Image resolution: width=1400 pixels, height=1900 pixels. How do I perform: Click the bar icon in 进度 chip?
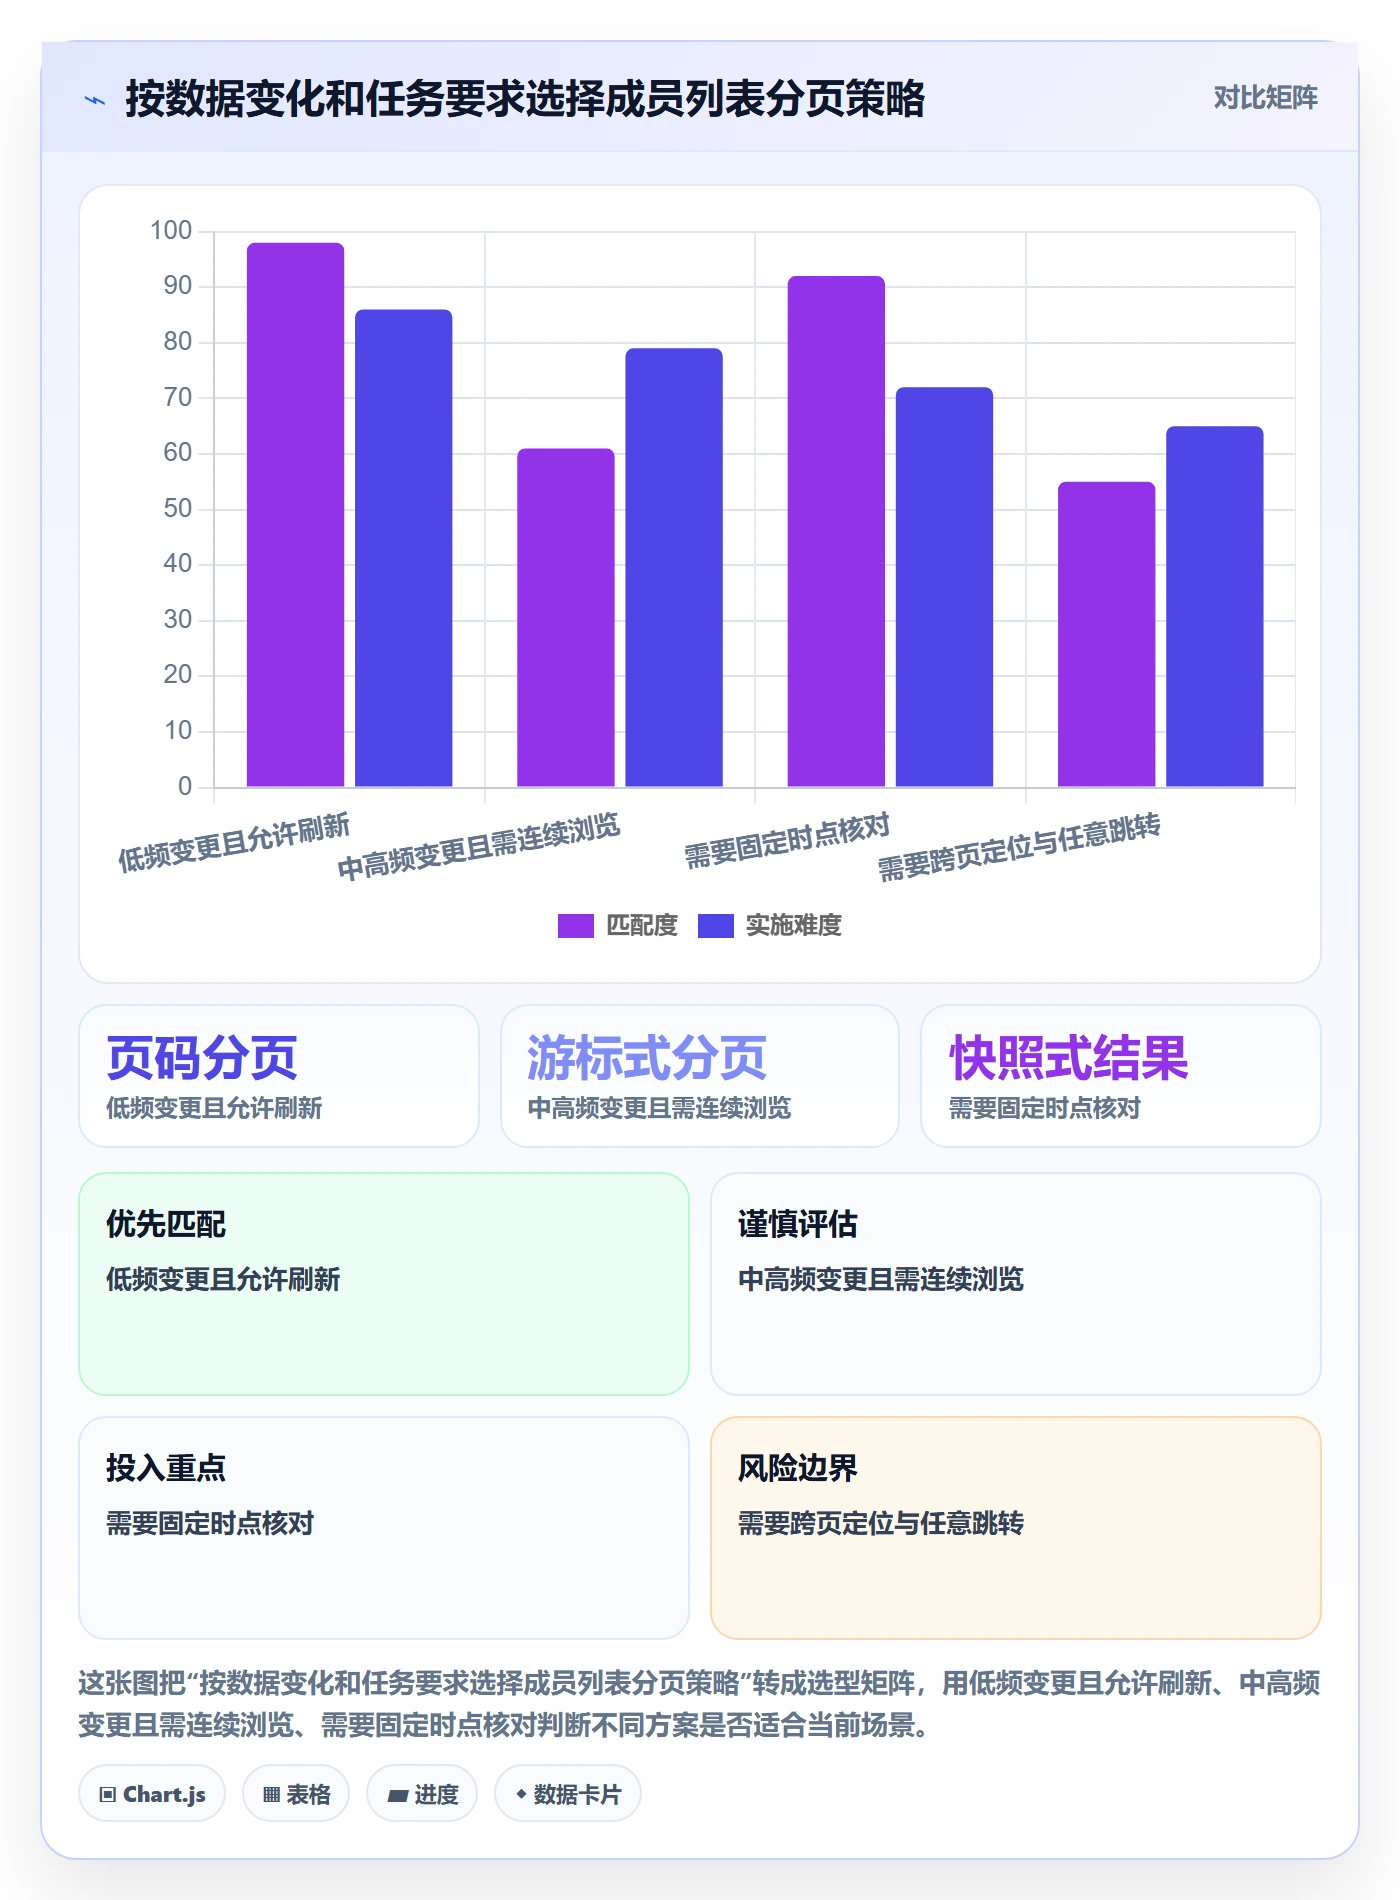[398, 1796]
